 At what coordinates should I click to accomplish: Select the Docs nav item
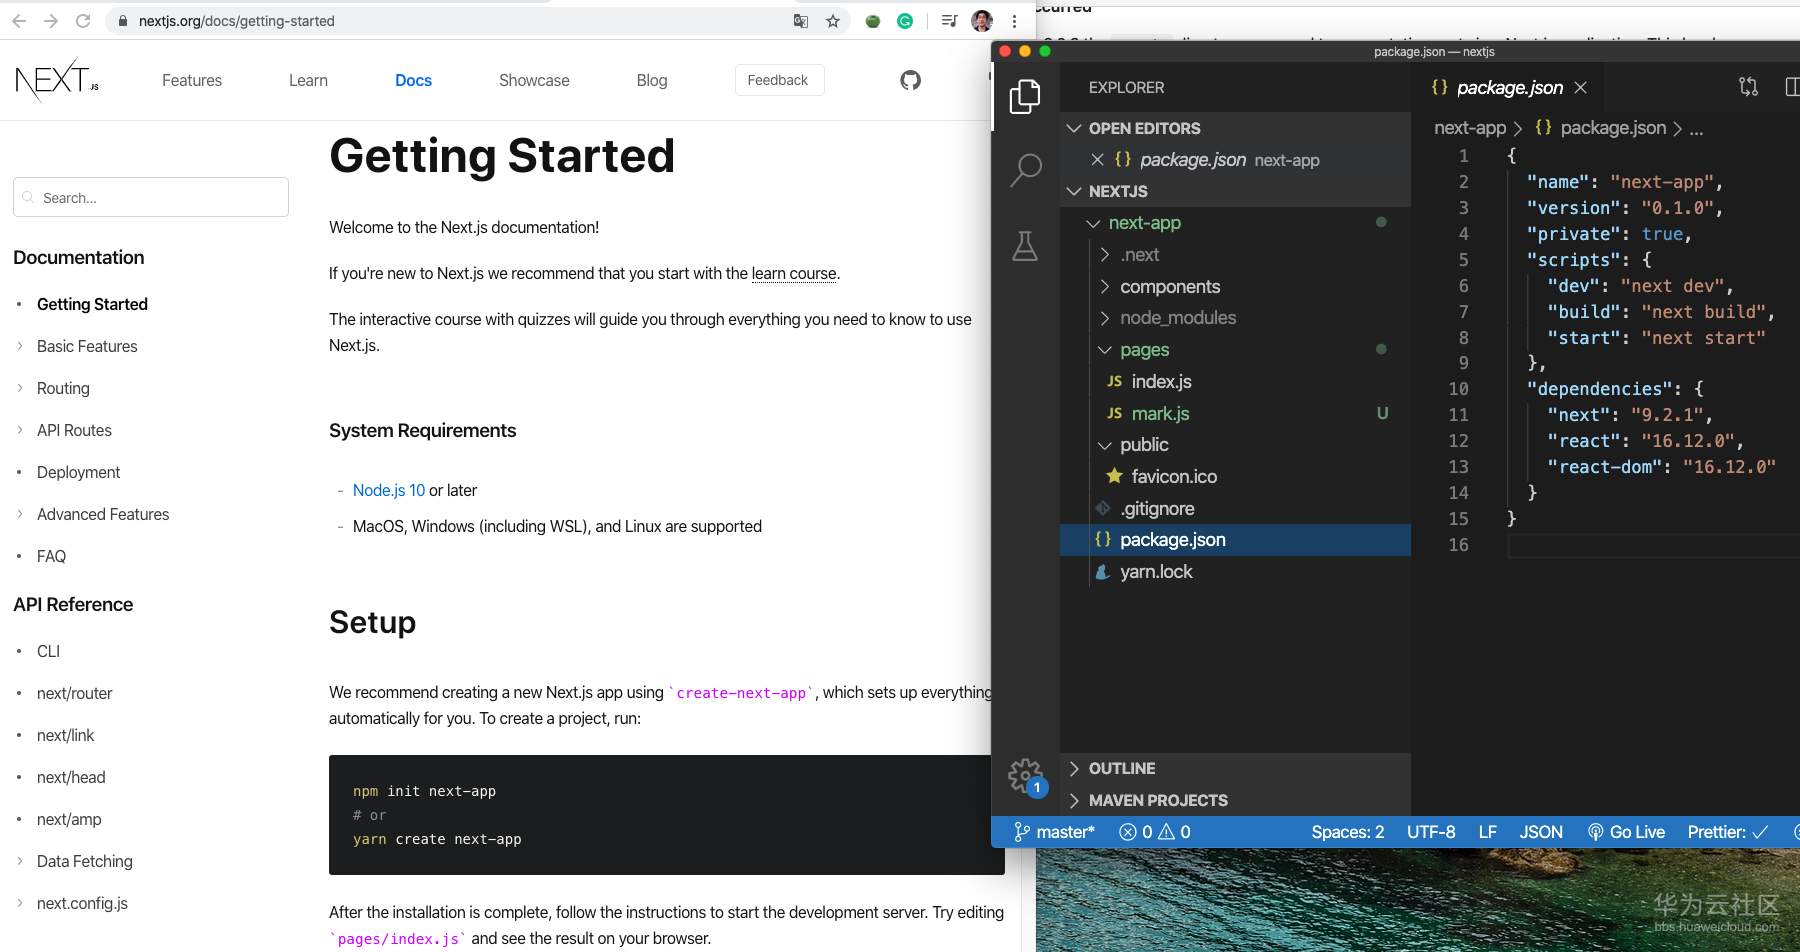413,80
